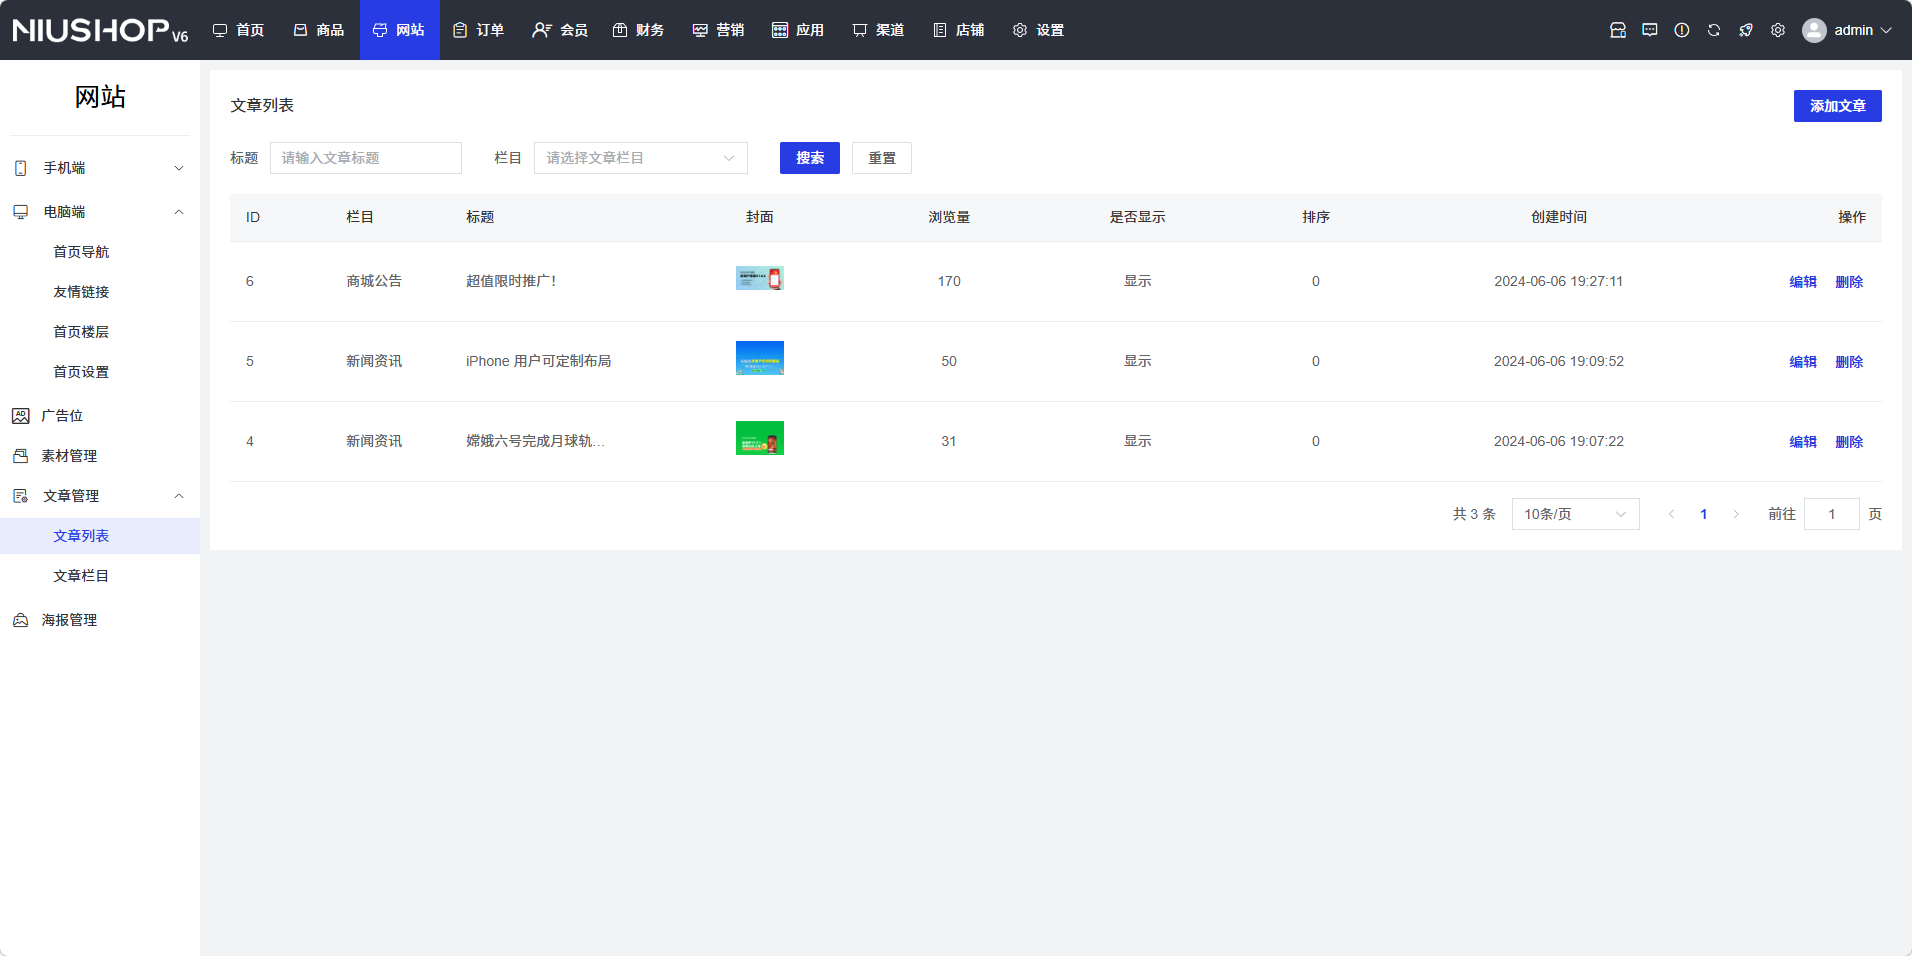Click the rocket icon in top bar

point(1746,30)
